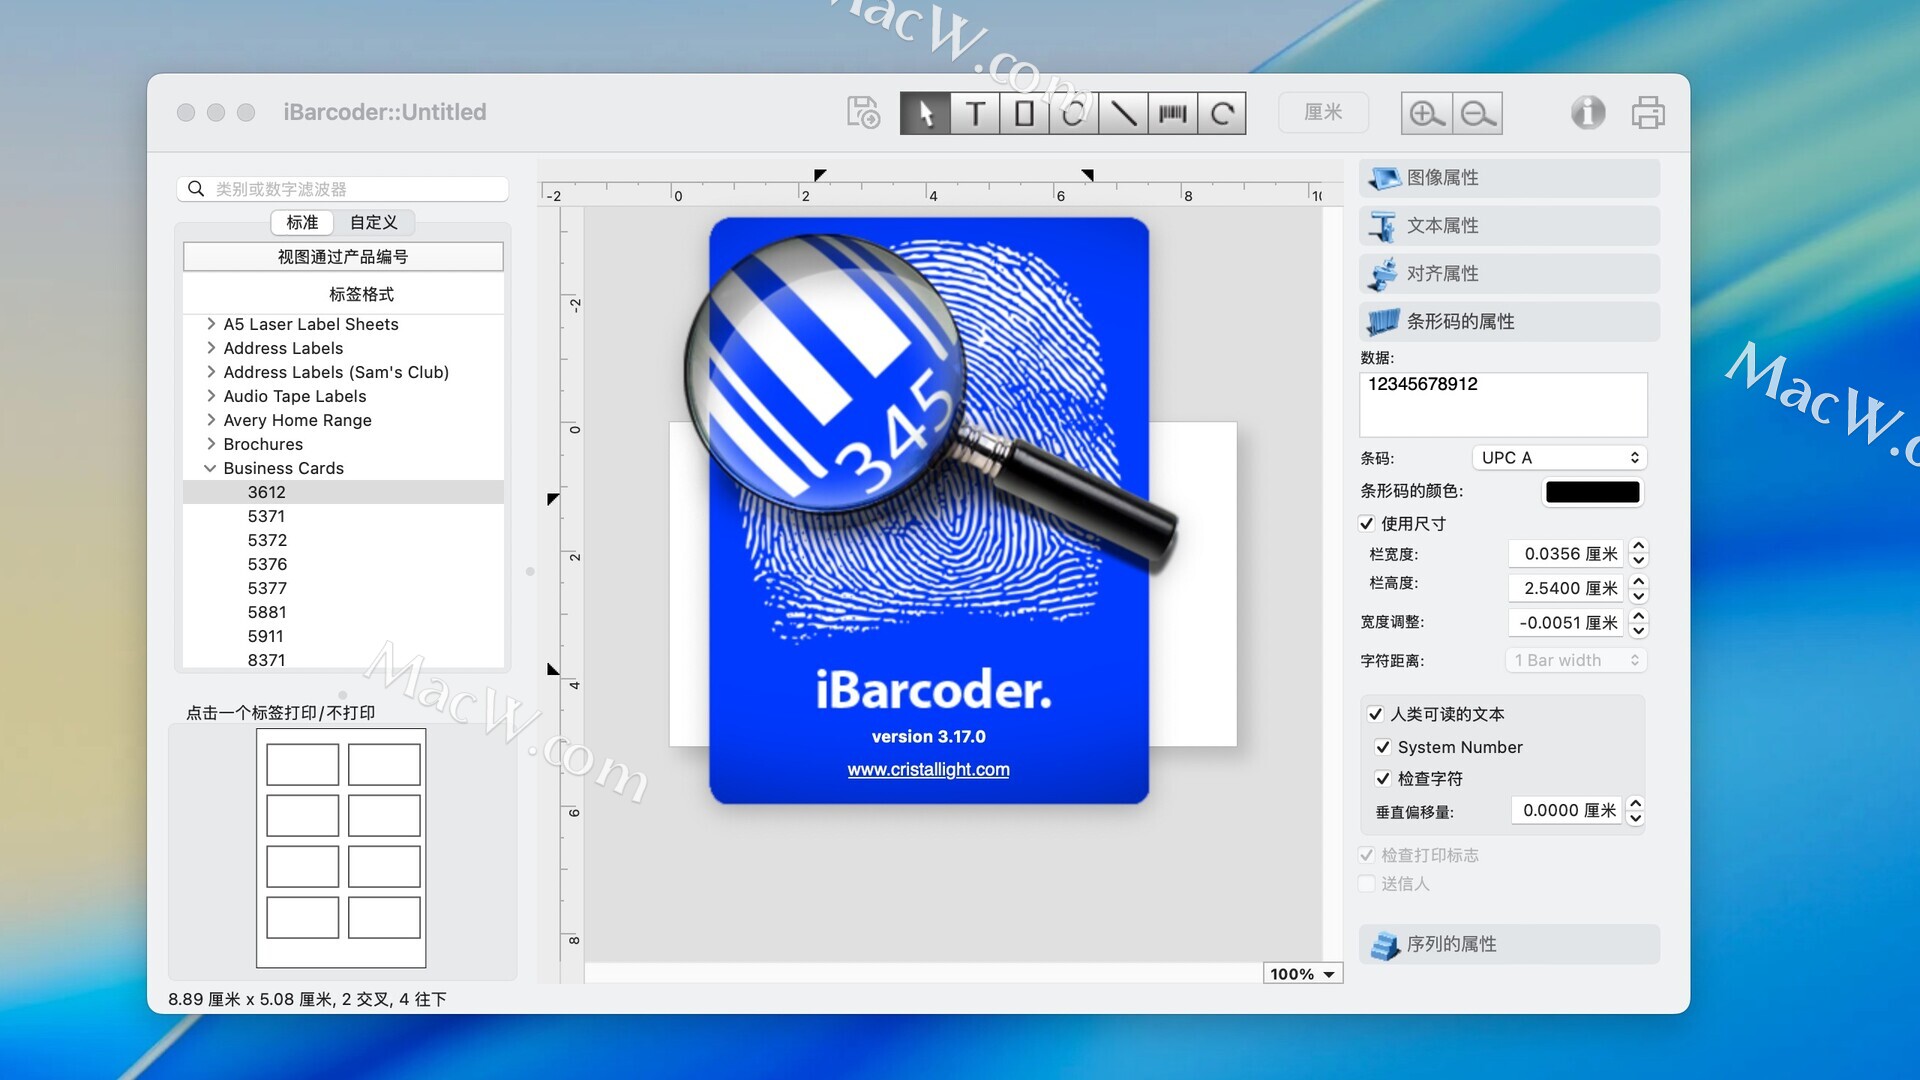The height and width of the screenshot is (1080, 1920).
Task: Select the arrow pointer tool
Action: coord(925,113)
